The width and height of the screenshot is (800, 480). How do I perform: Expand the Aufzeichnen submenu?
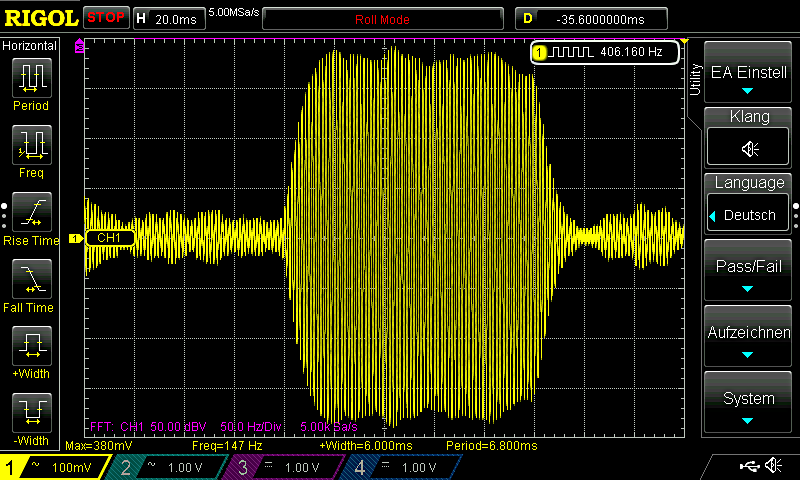(x=749, y=340)
